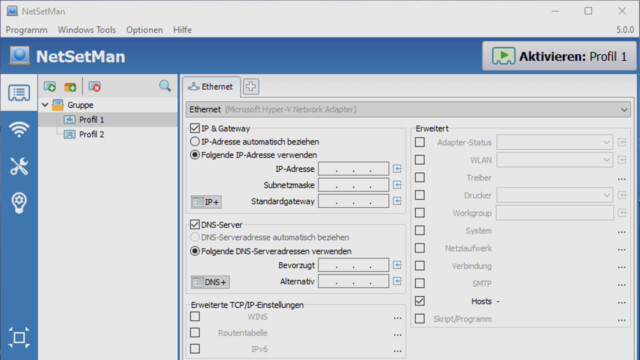The width and height of the screenshot is (640, 360).
Task: Get current Adapter-Status via arrow icon
Action: (622, 142)
